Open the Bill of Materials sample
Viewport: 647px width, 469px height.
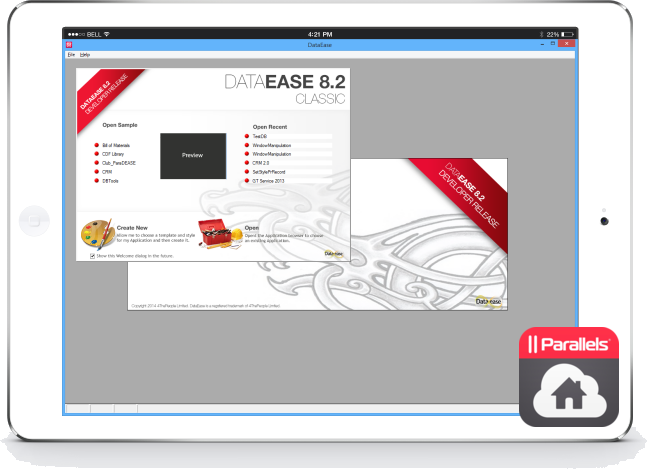coord(116,145)
